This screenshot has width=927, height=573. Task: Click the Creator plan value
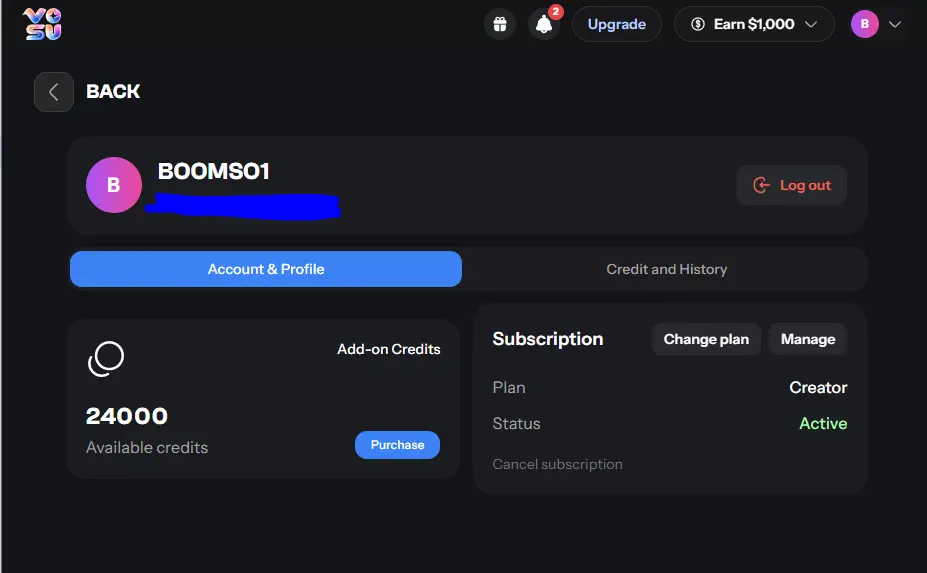pyautogui.click(x=818, y=387)
